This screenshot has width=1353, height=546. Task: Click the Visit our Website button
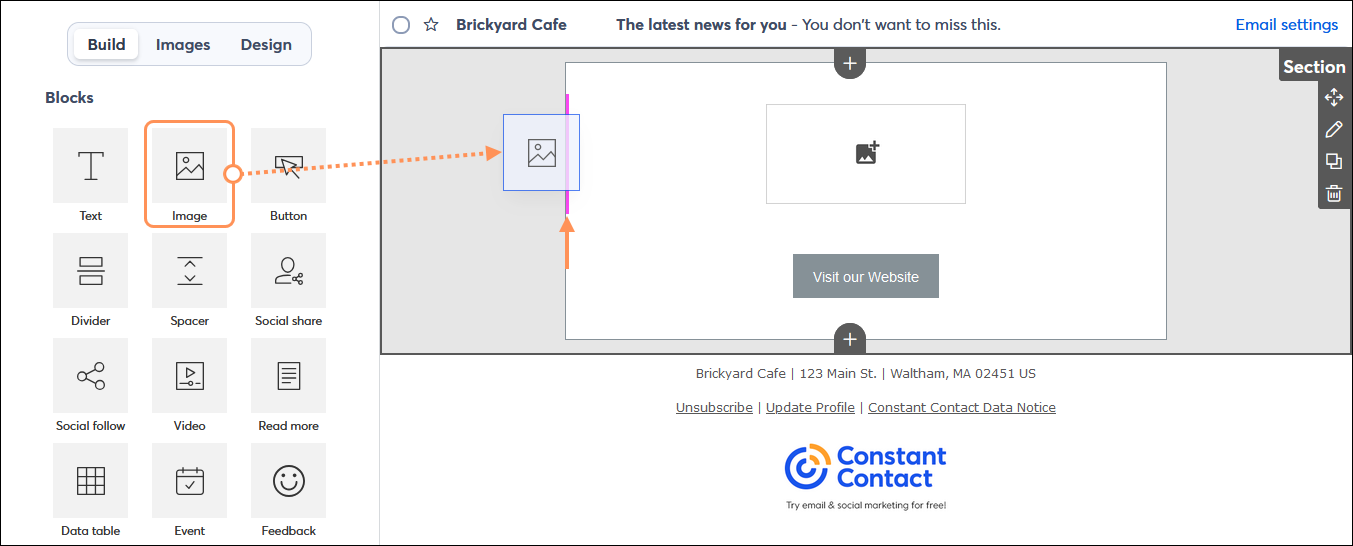[866, 276]
